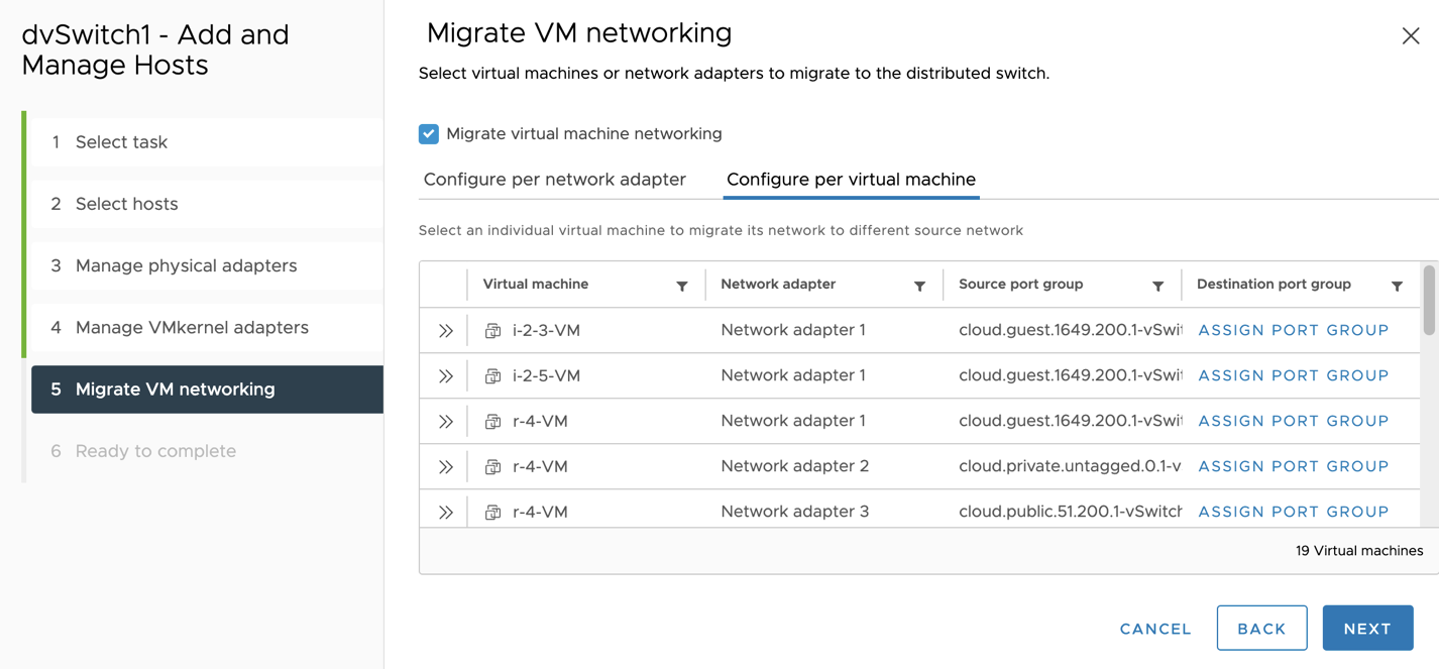Open filter for Virtual machine column
Image resolution: width=1446 pixels, height=670 pixels.
pyautogui.click(x=682, y=286)
